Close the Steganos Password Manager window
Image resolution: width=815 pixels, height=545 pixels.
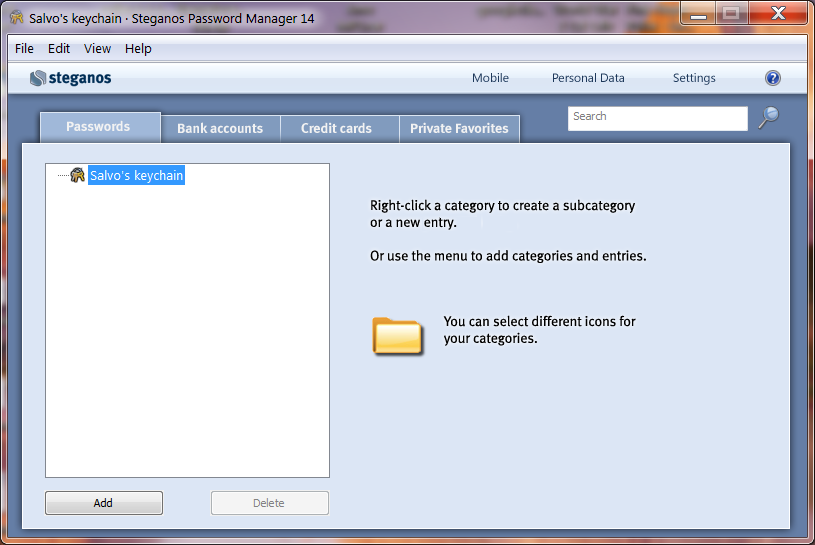pos(778,13)
